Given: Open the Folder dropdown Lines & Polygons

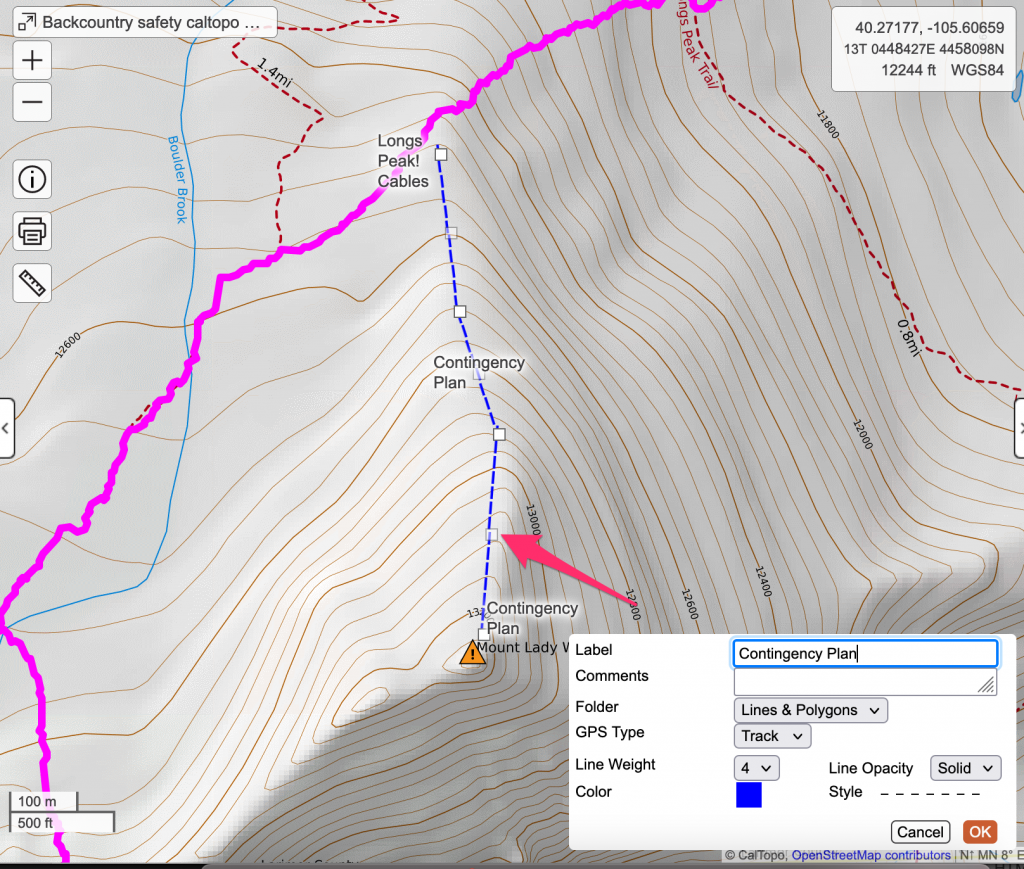Looking at the screenshot, I should [810, 710].
